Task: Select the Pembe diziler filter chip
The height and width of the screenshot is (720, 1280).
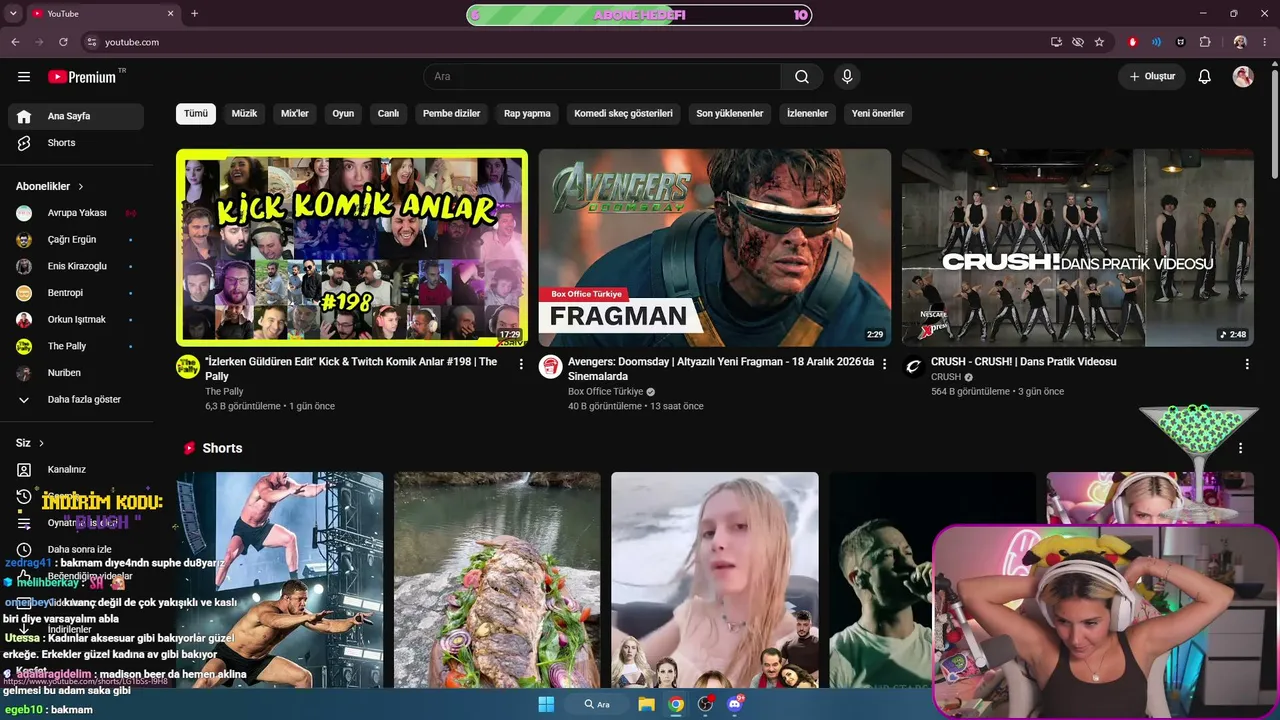Action: (452, 114)
